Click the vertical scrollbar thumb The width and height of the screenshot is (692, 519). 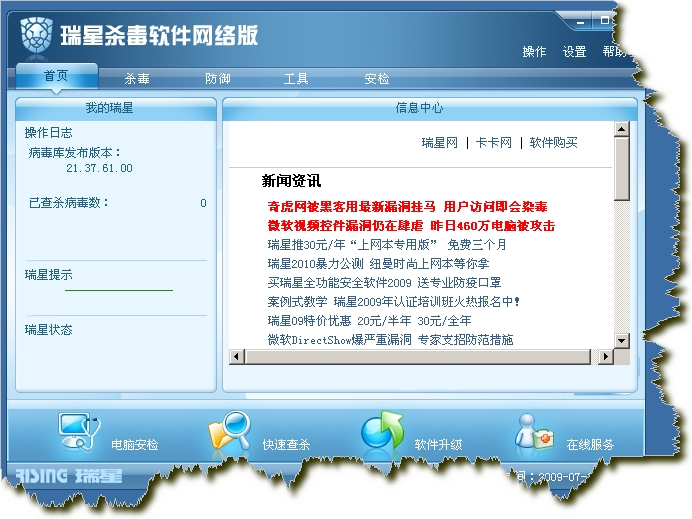coord(622,169)
